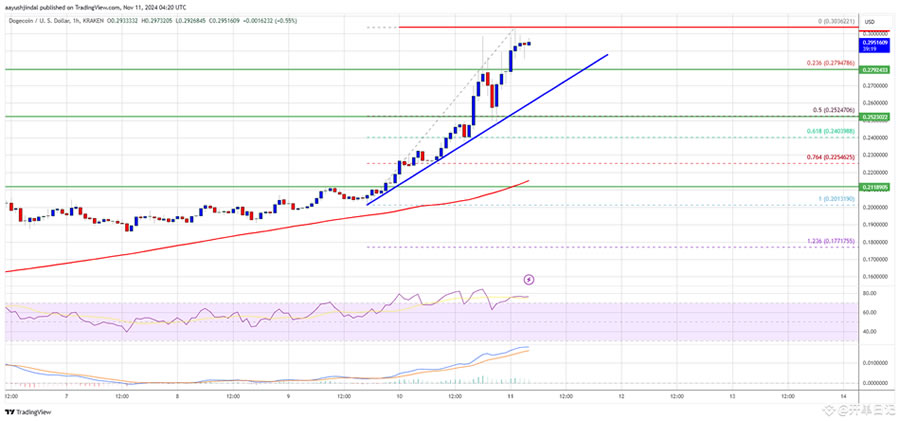Click the green 0.2523022 price level tag
Image resolution: width=900 pixels, height=421 pixels.
876,117
